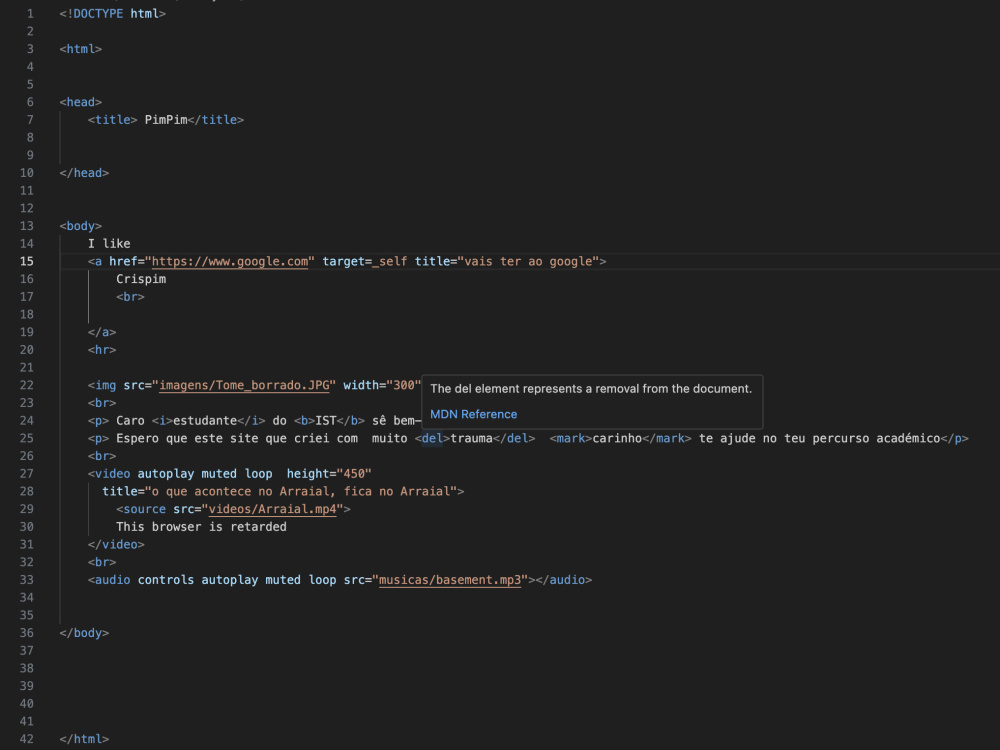
Task: Click 'This browser is' fallback text
Action: point(169,527)
